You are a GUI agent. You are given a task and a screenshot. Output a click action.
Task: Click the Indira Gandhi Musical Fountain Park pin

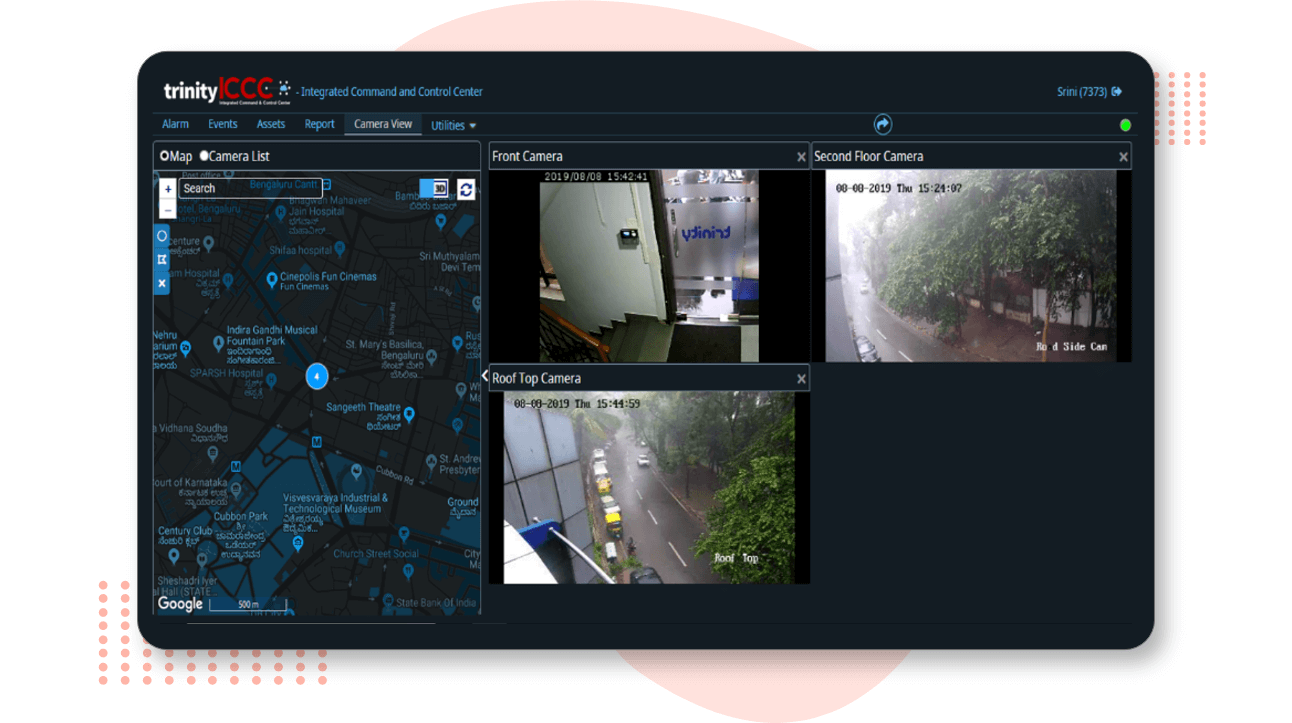(x=218, y=344)
